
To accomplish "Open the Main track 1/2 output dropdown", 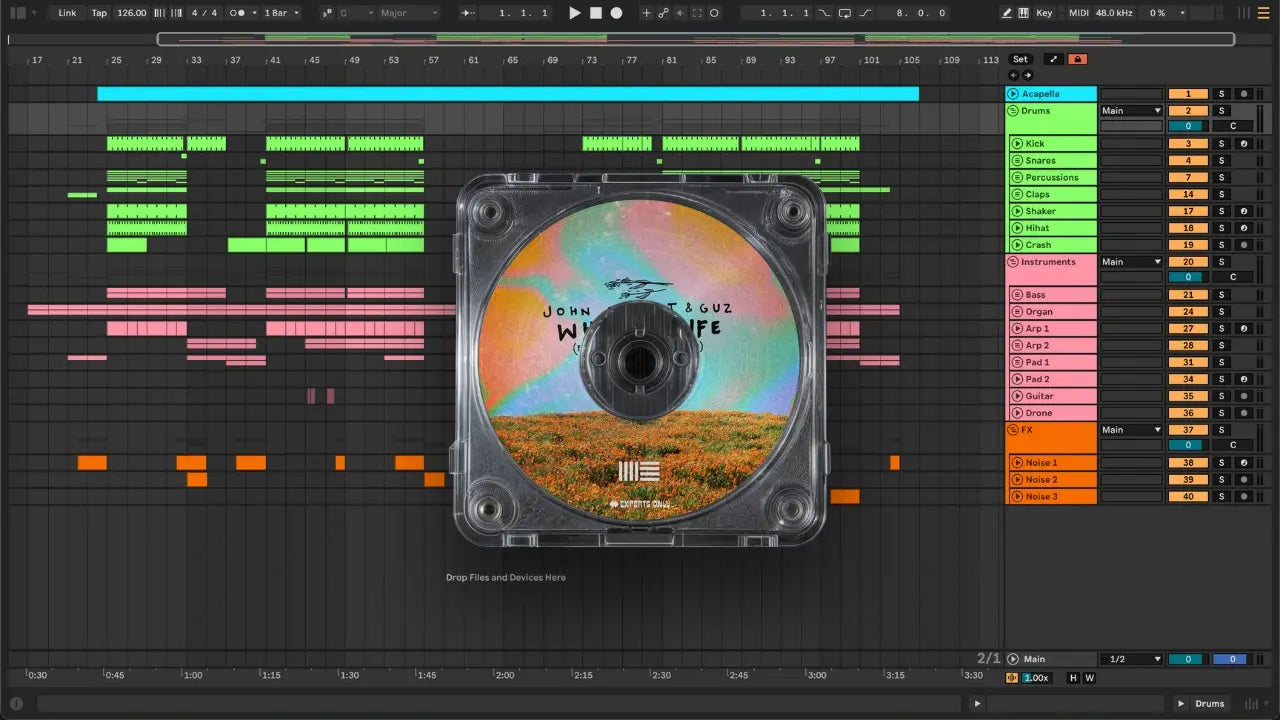I will click(x=1132, y=659).
